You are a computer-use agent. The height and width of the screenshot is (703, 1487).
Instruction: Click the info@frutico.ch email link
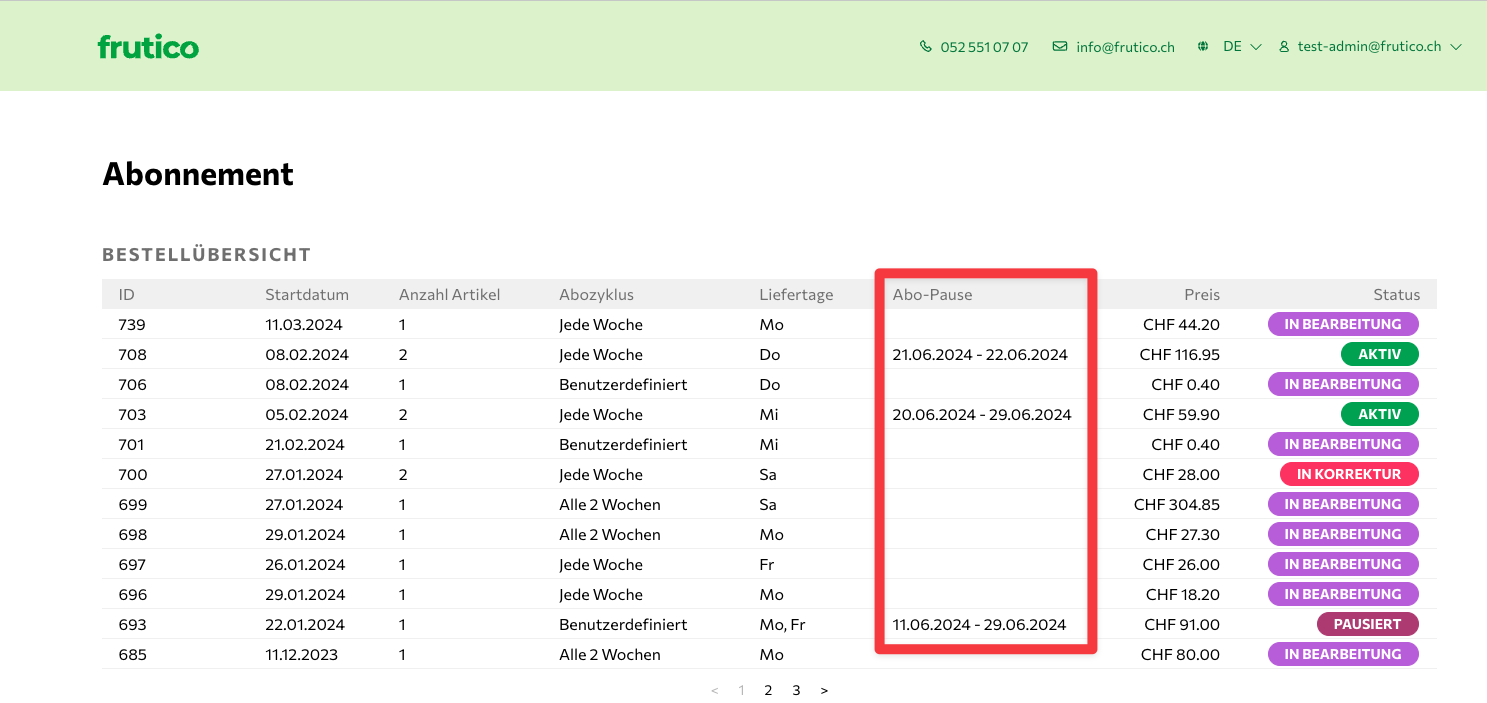tap(1125, 47)
